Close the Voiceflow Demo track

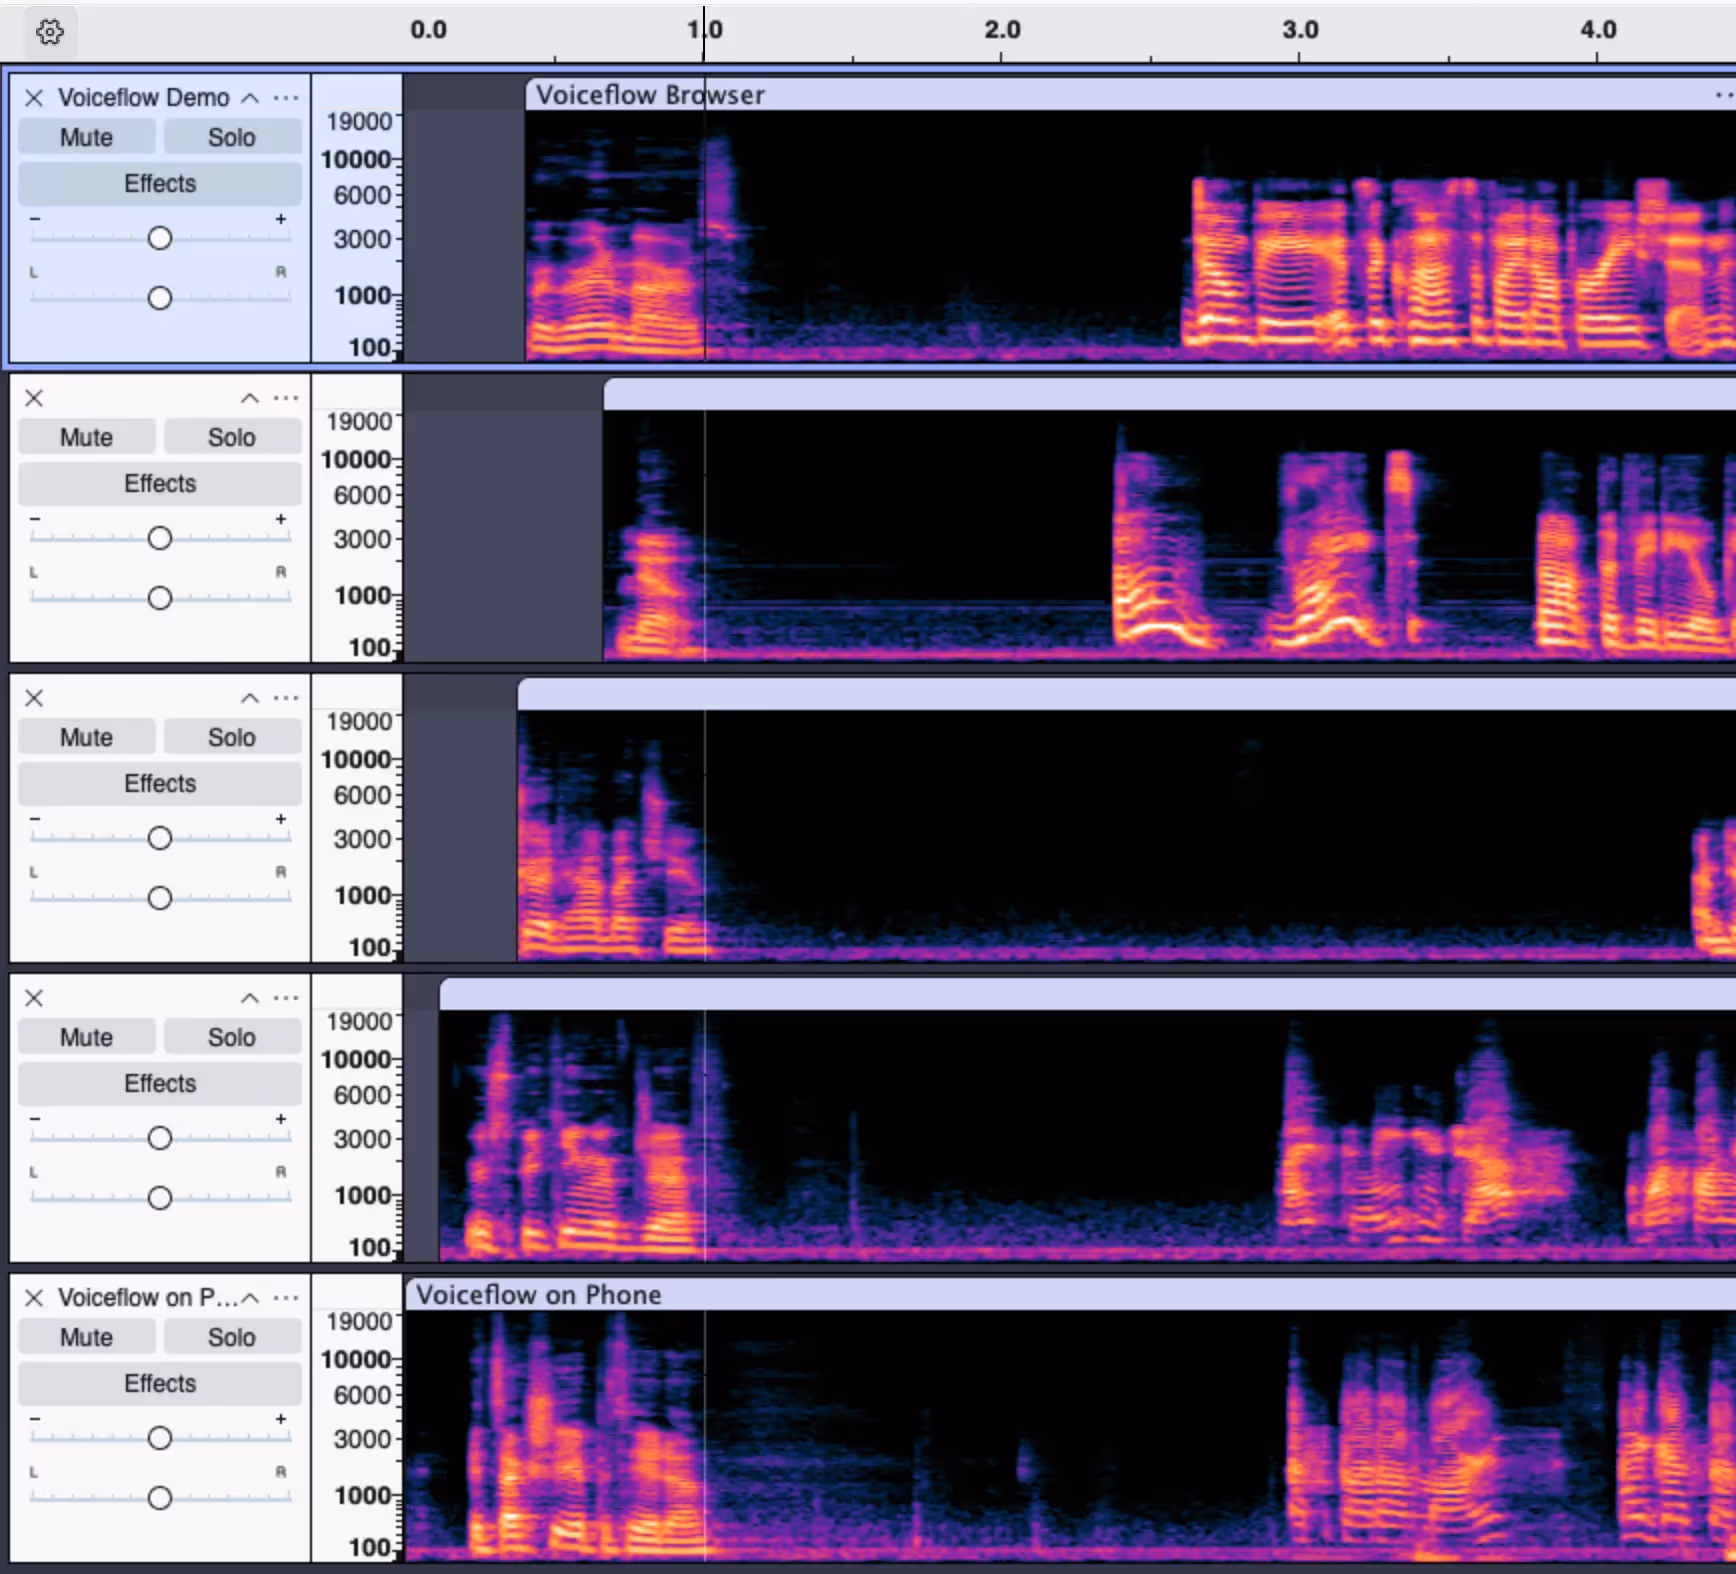click(x=34, y=97)
